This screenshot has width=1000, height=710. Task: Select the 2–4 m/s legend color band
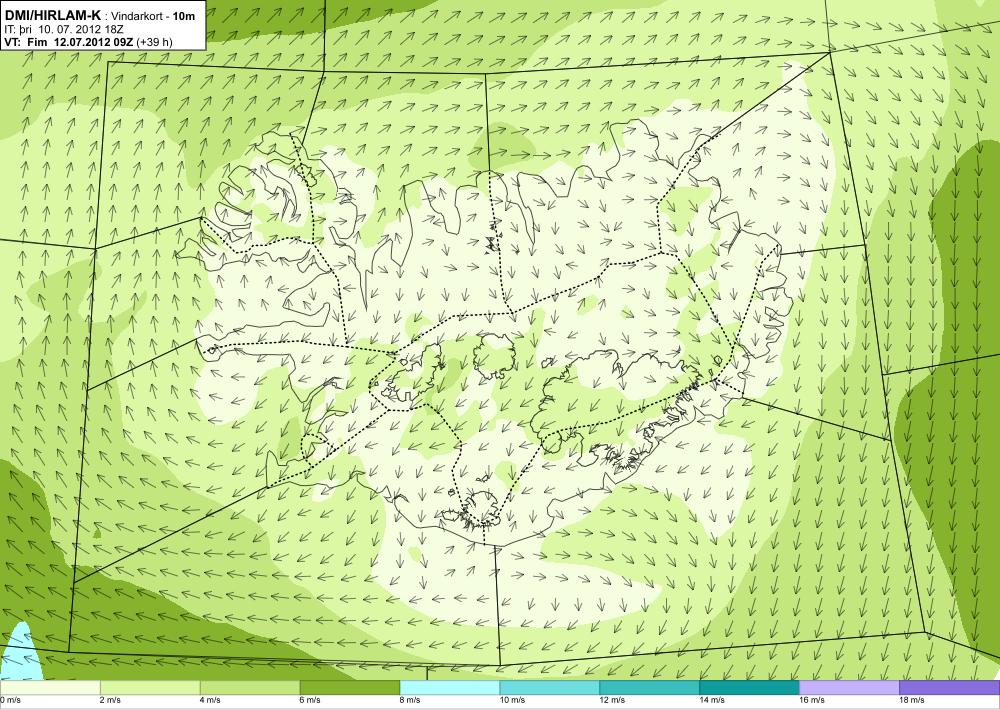coord(150,688)
